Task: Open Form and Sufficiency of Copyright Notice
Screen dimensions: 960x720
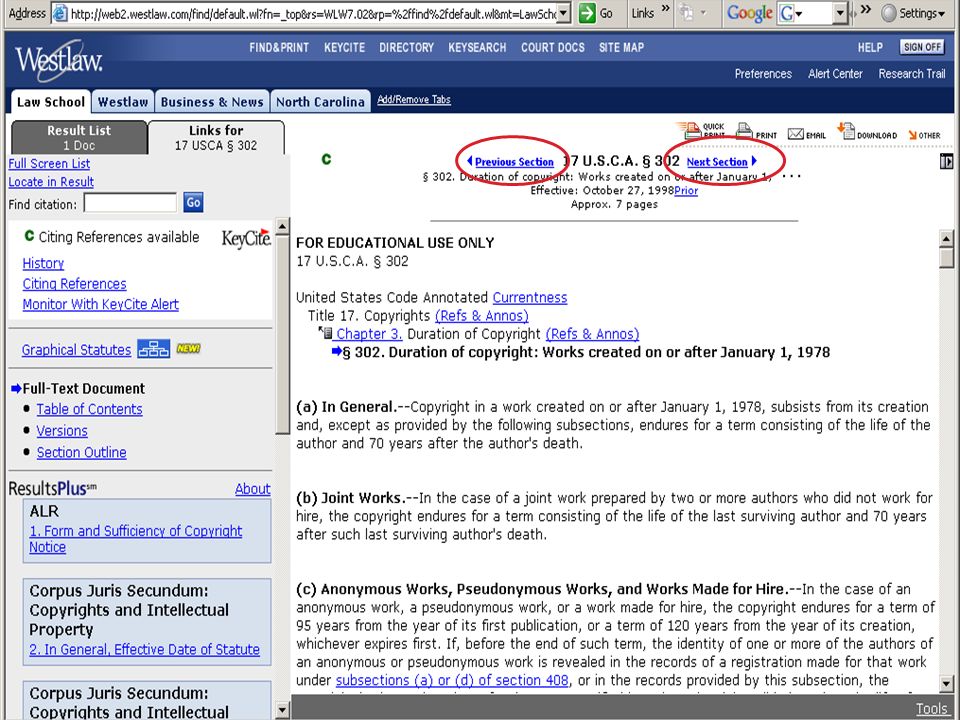Action: 135,539
